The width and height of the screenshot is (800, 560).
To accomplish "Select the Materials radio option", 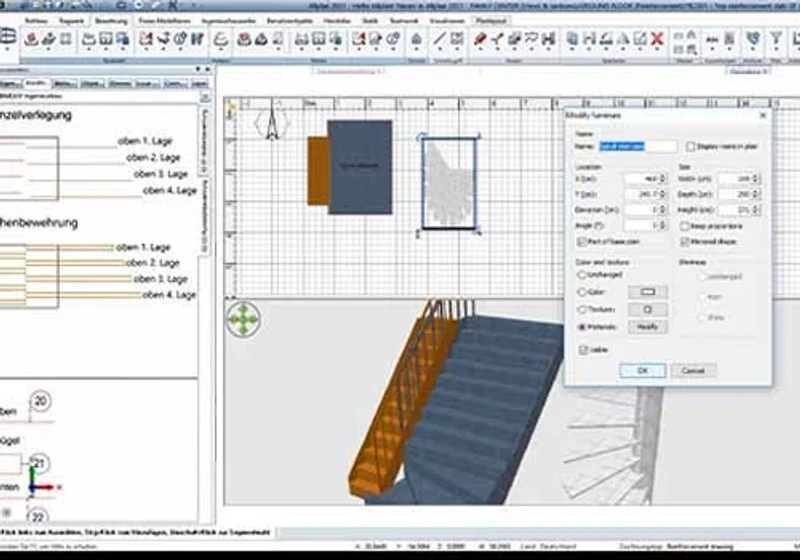I will point(581,327).
